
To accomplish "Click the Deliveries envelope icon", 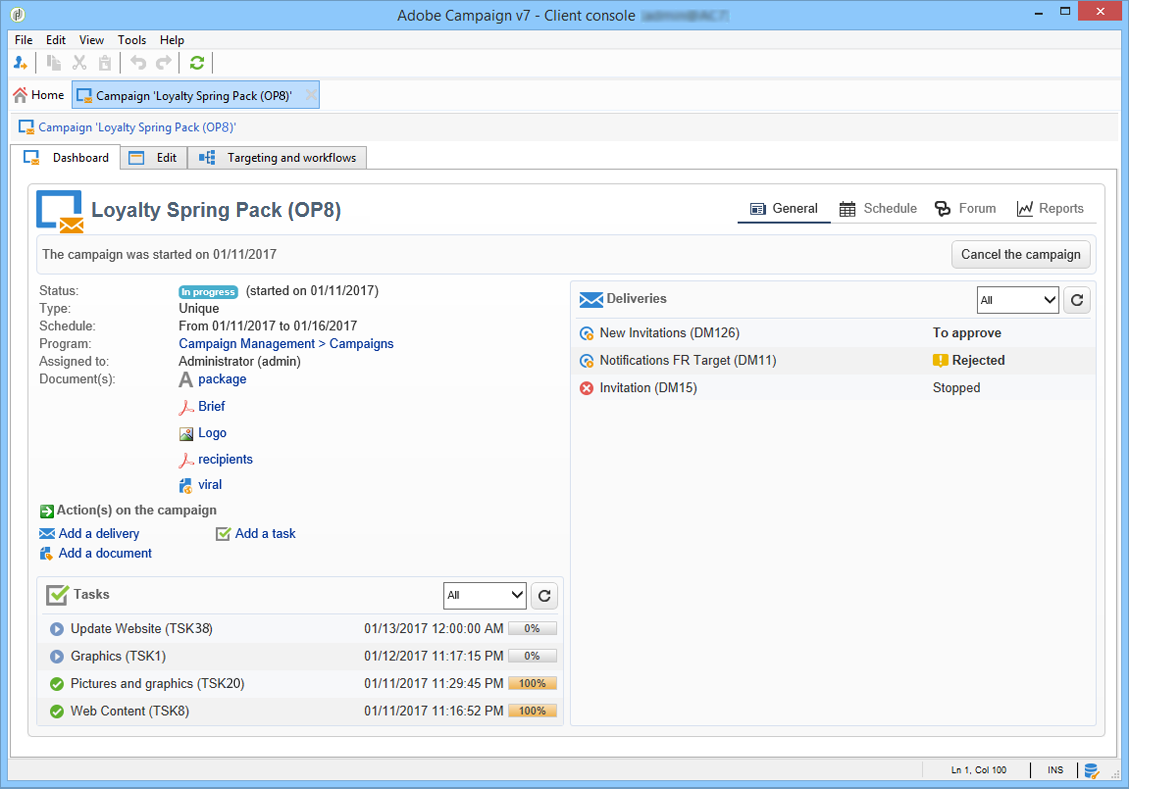I will click(591, 299).
